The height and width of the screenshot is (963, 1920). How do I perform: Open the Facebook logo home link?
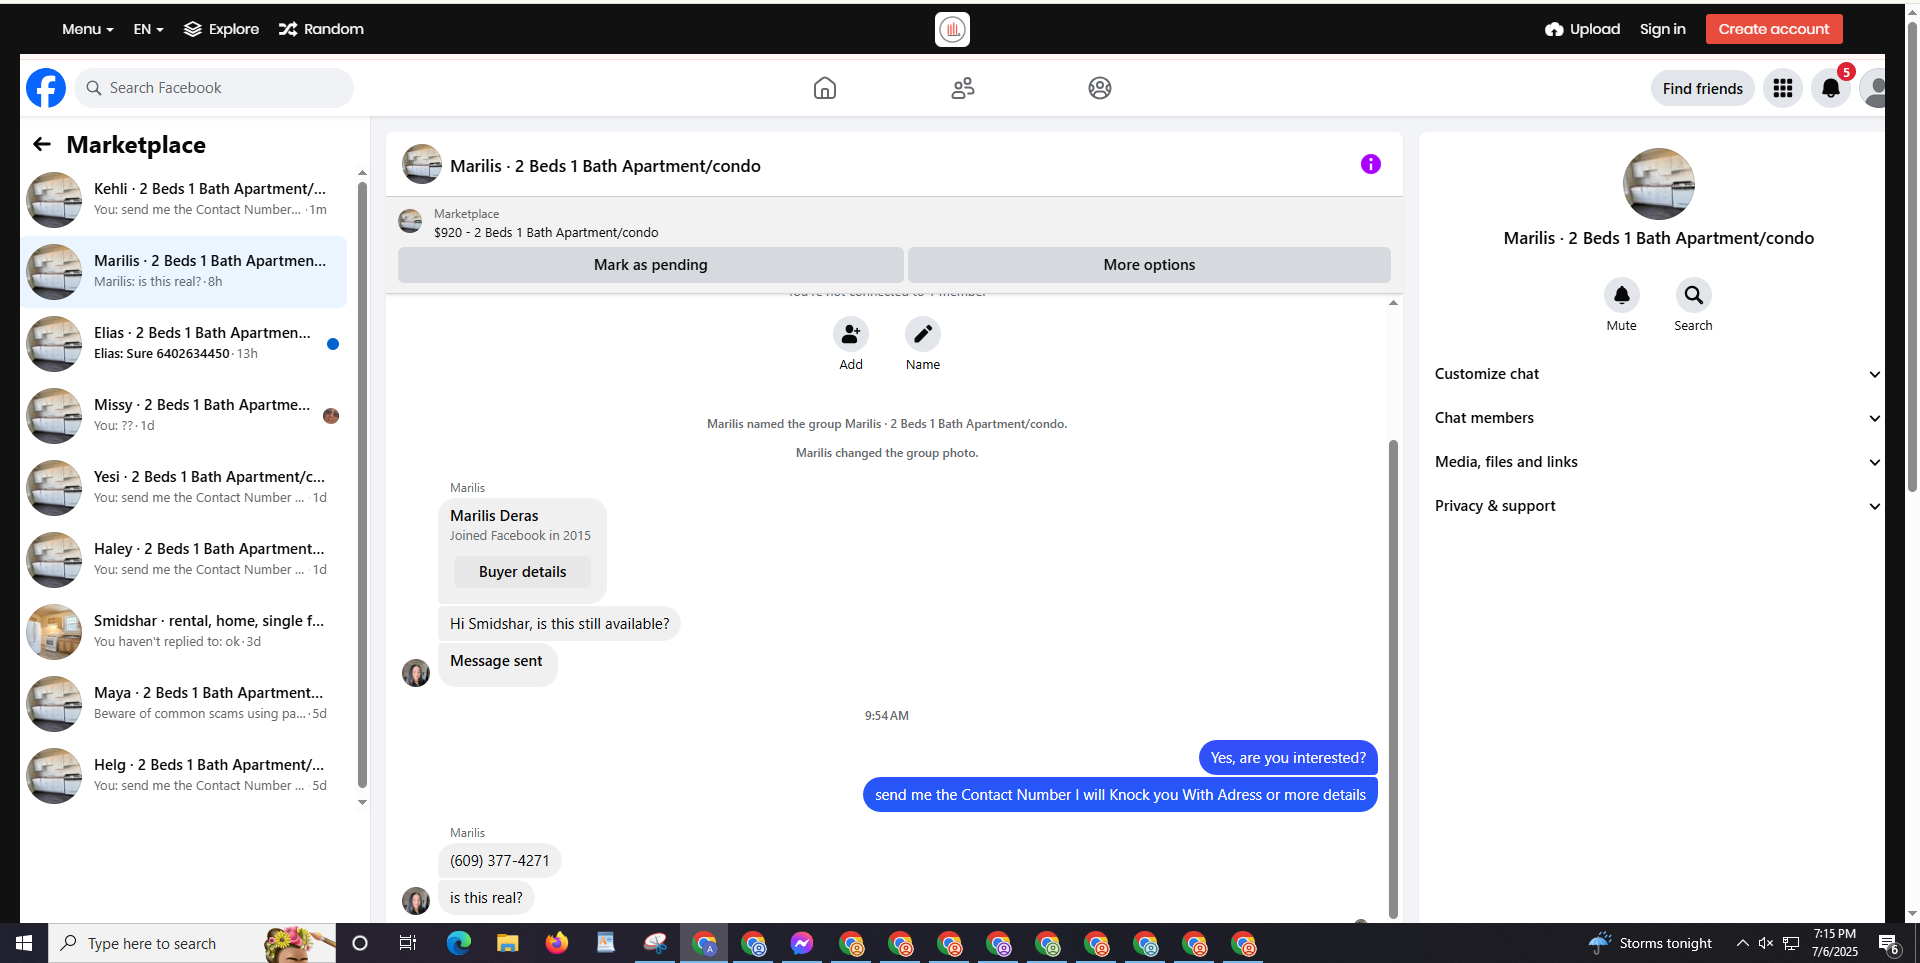tap(46, 88)
